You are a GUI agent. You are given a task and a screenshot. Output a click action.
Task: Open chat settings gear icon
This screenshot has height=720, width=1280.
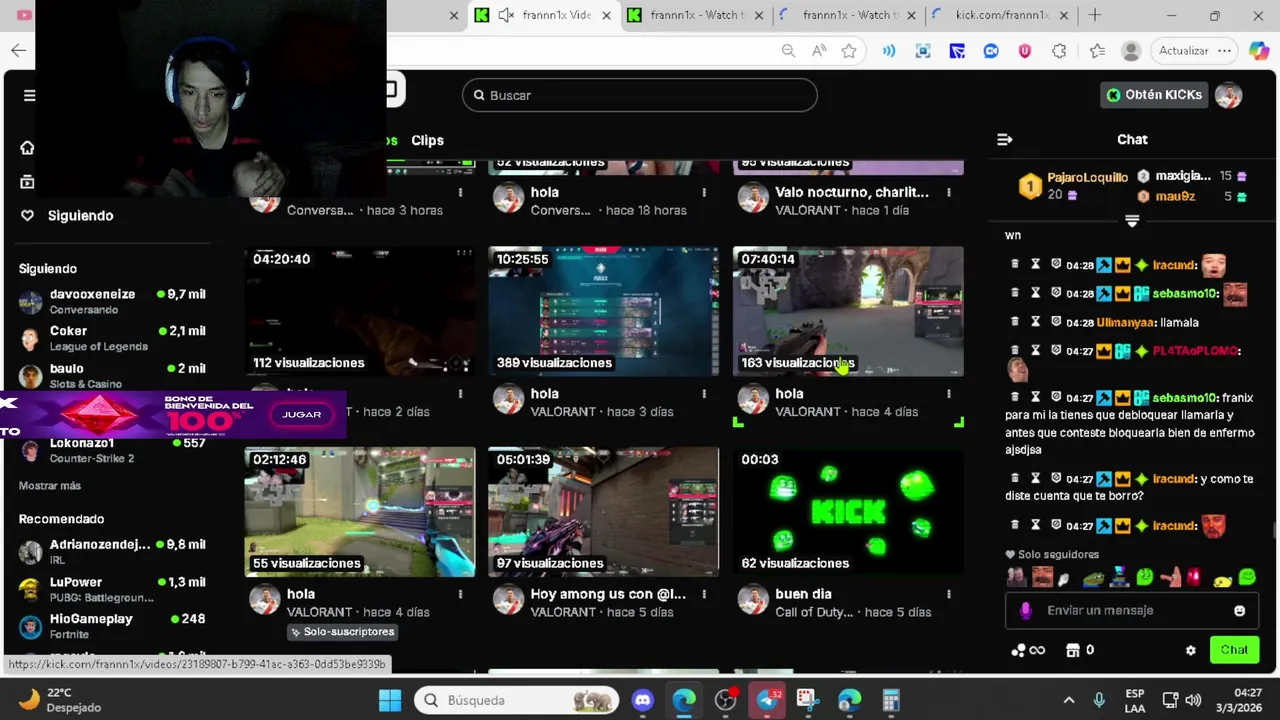click(x=1191, y=650)
